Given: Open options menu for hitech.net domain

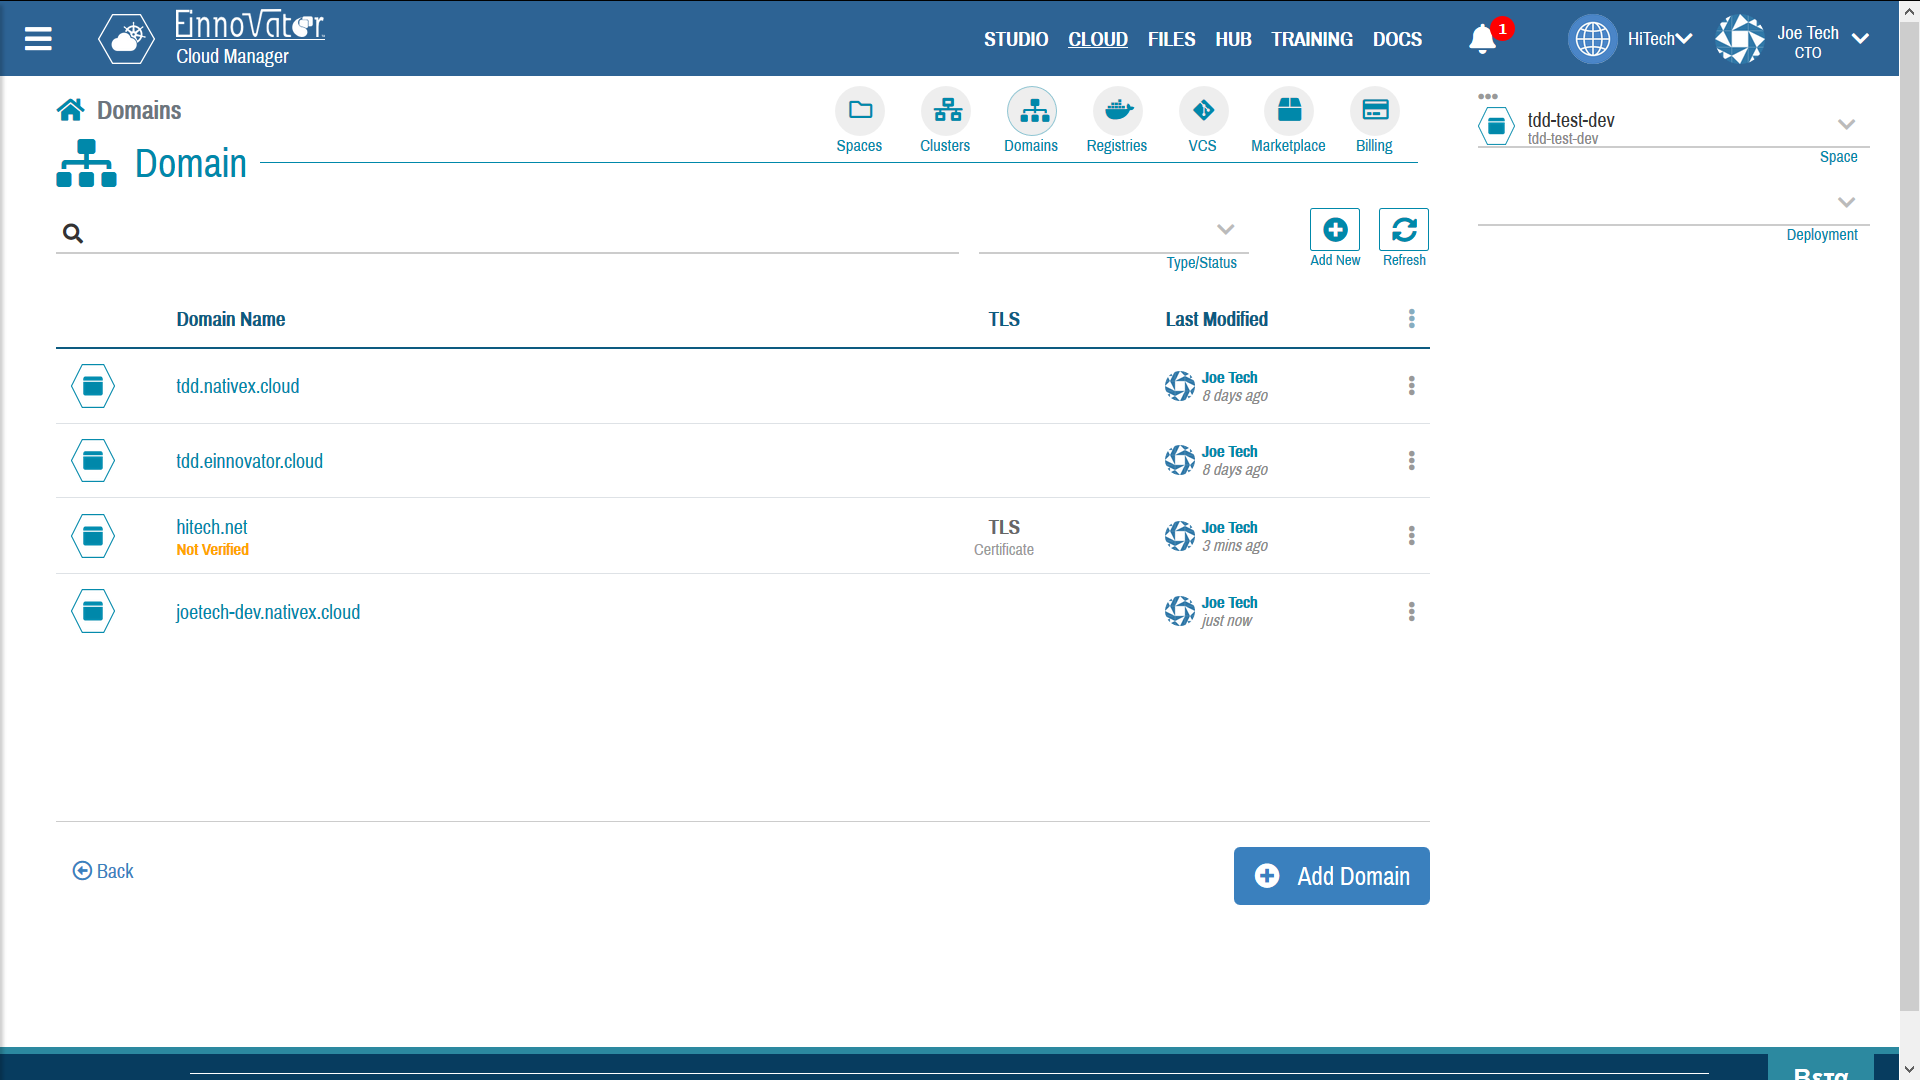Looking at the screenshot, I should pos(1410,535).
